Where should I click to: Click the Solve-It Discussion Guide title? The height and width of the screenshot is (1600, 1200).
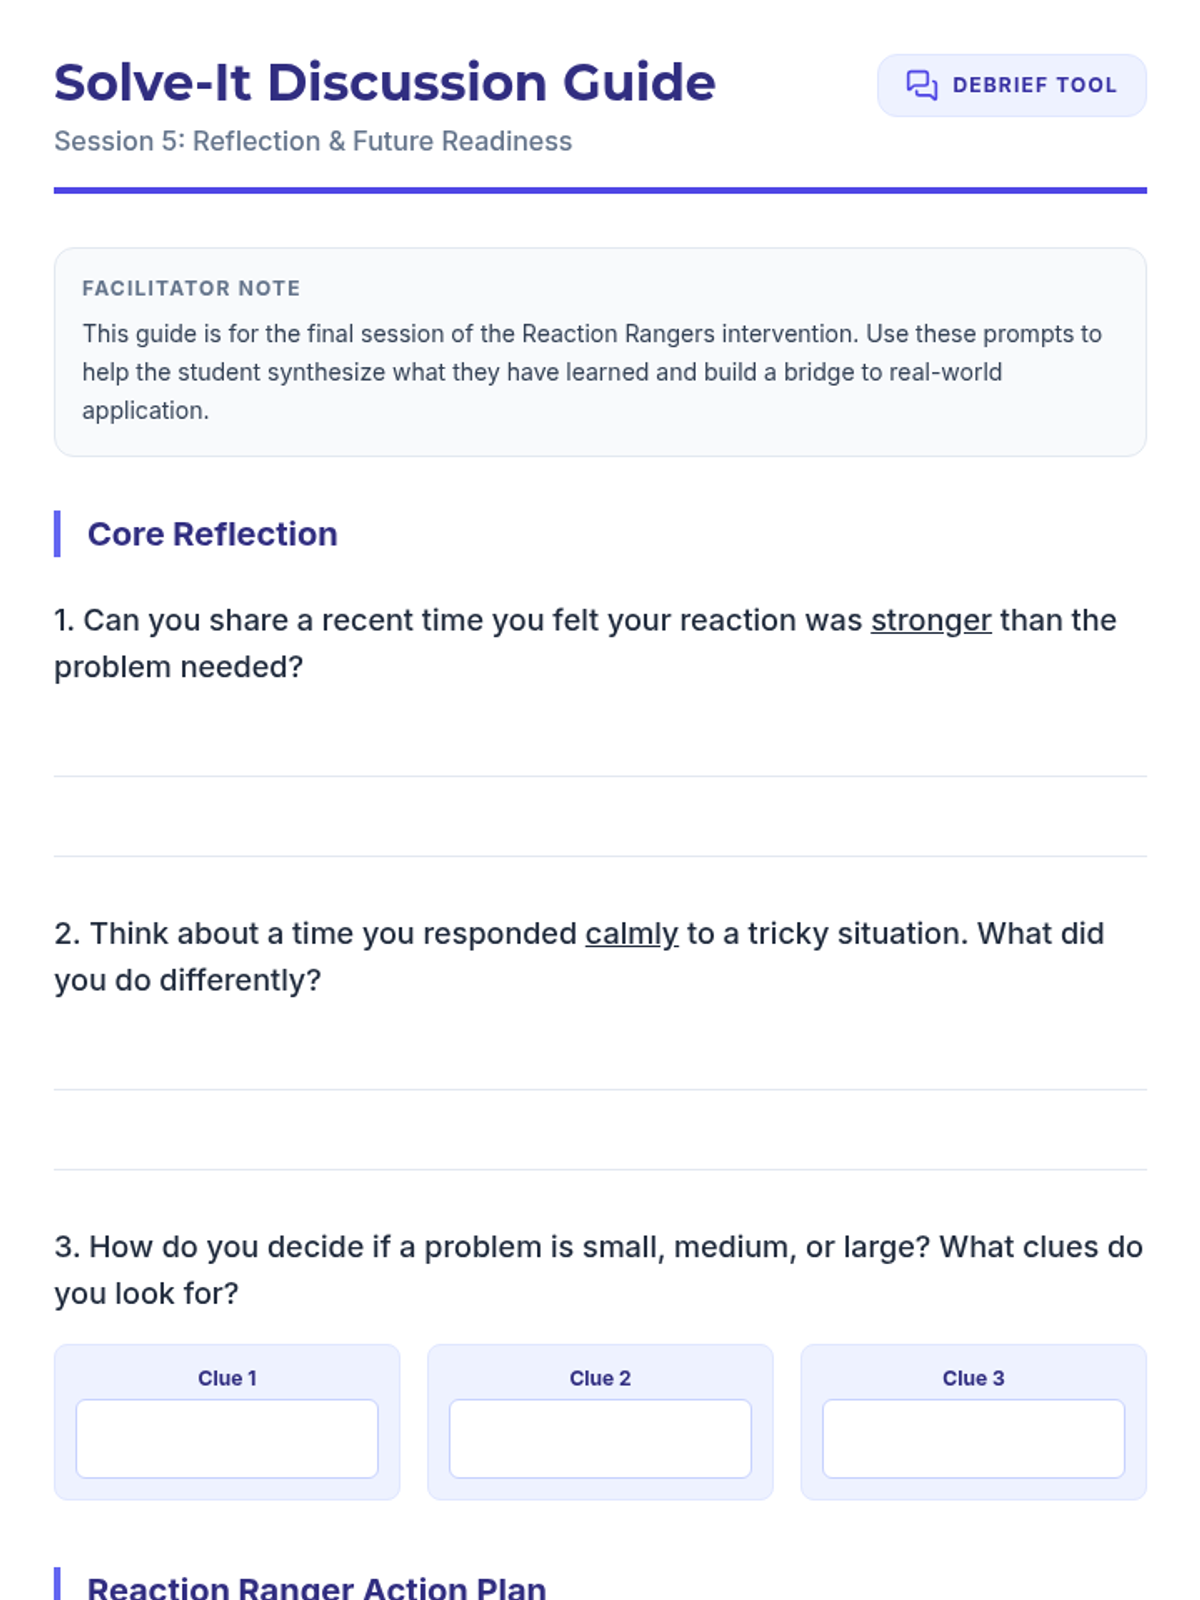pyautogui.click(x=384, y=82)
